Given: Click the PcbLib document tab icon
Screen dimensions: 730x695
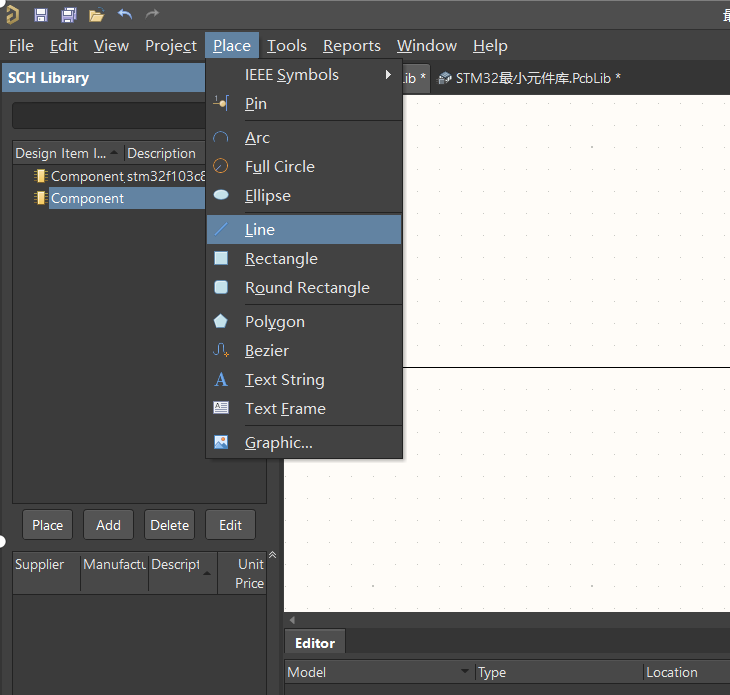Looking at the screenshot, I should 445,78.
